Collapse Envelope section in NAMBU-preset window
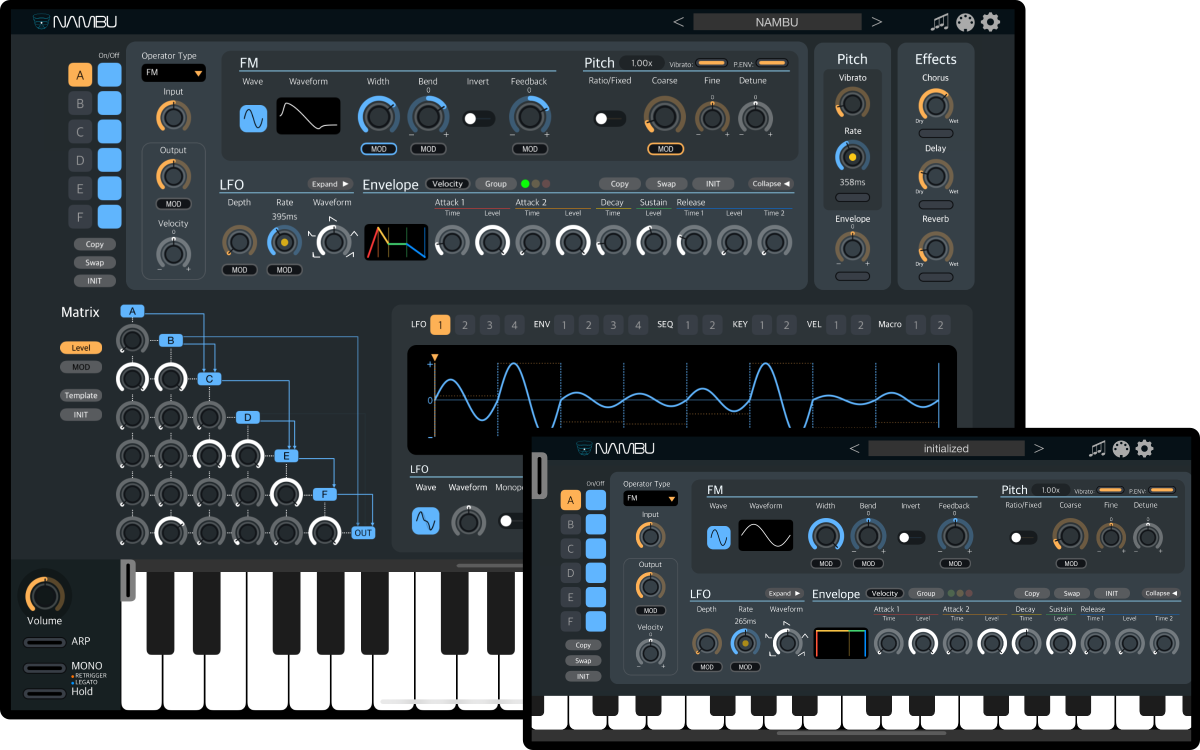 [x=771, y=184]
